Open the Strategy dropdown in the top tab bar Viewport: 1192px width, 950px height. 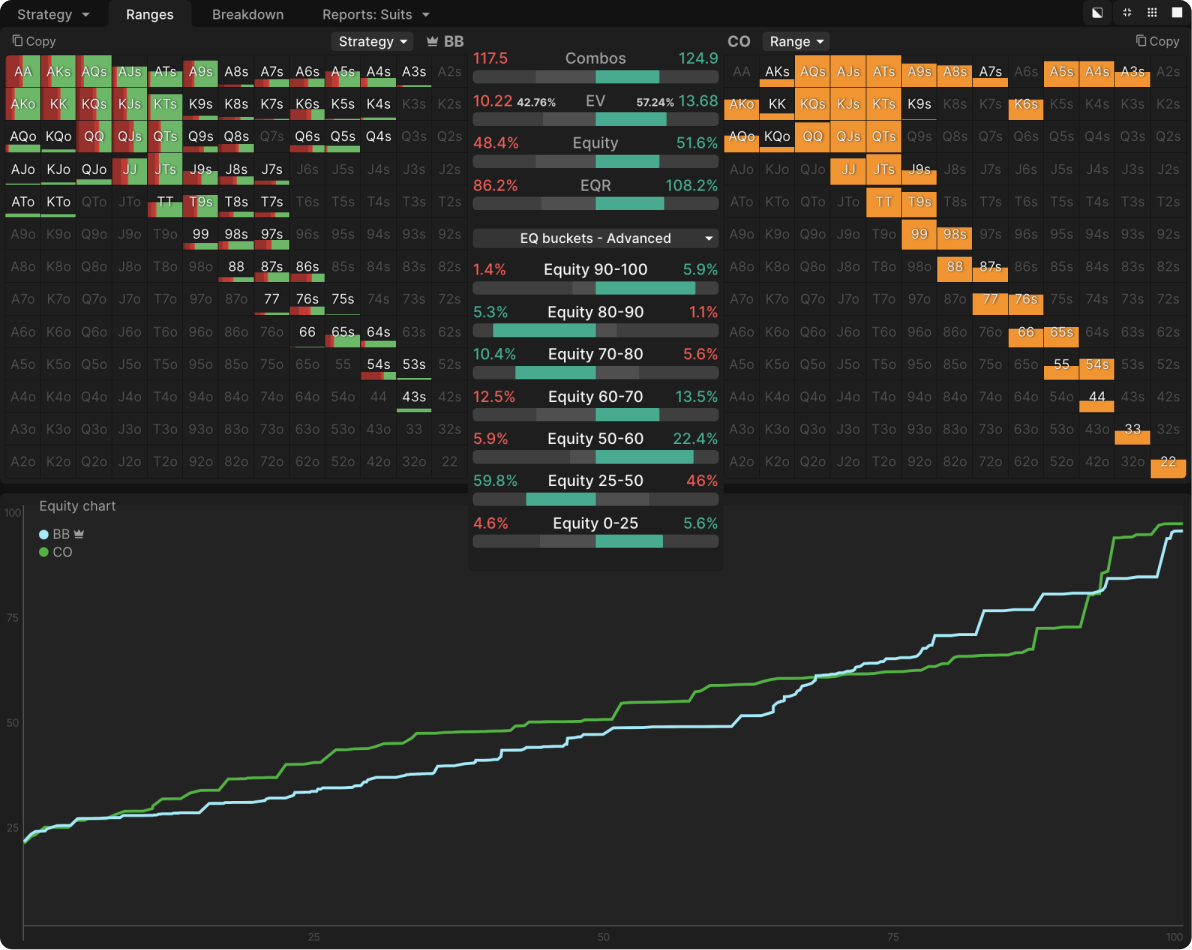point(54,14)
